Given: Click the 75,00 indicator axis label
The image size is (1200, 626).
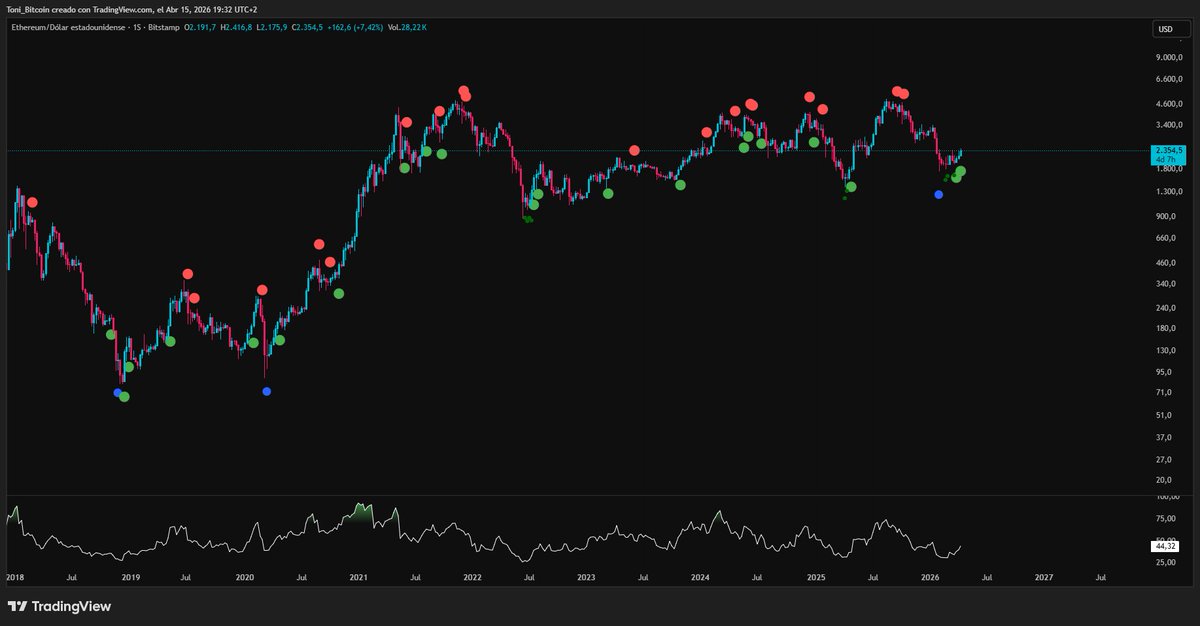Looking at the screenshot, I should (x=1165, y=519).
